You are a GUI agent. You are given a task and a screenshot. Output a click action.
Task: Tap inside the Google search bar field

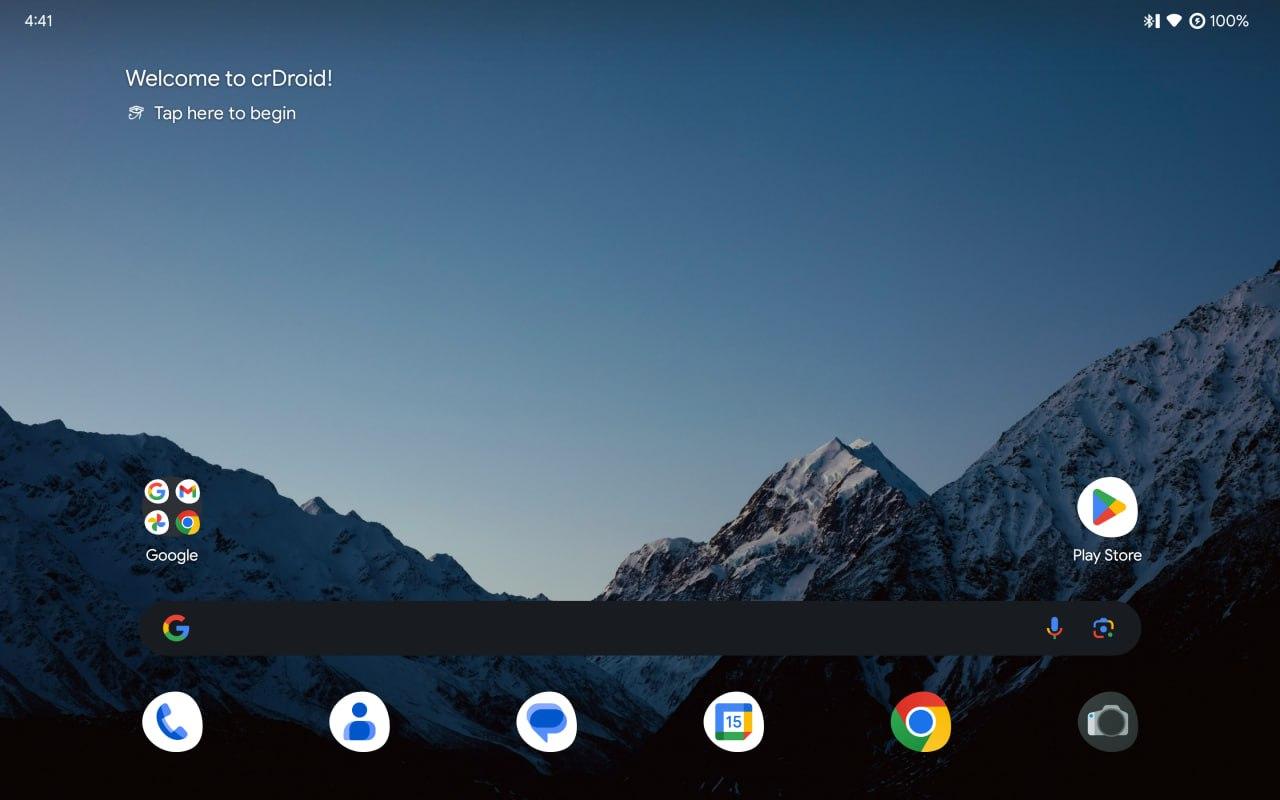(640, 628)
